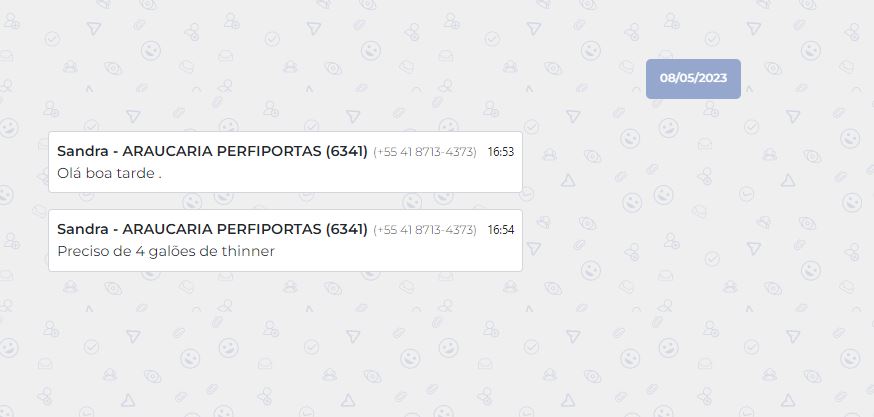Click the word thinner in the second message
874x417 pixels.
[x=247, y=251]
